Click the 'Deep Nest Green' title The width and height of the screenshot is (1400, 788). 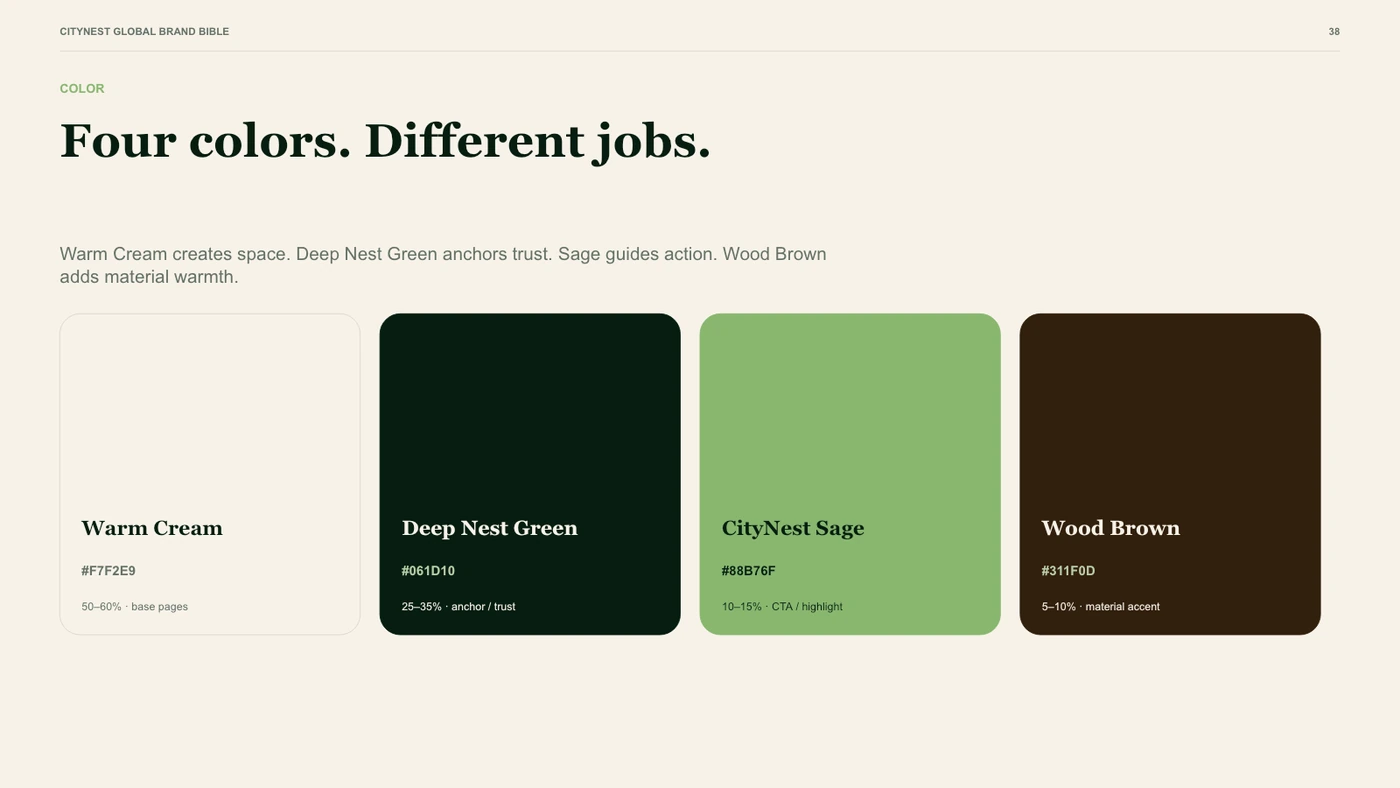point(489,528)
